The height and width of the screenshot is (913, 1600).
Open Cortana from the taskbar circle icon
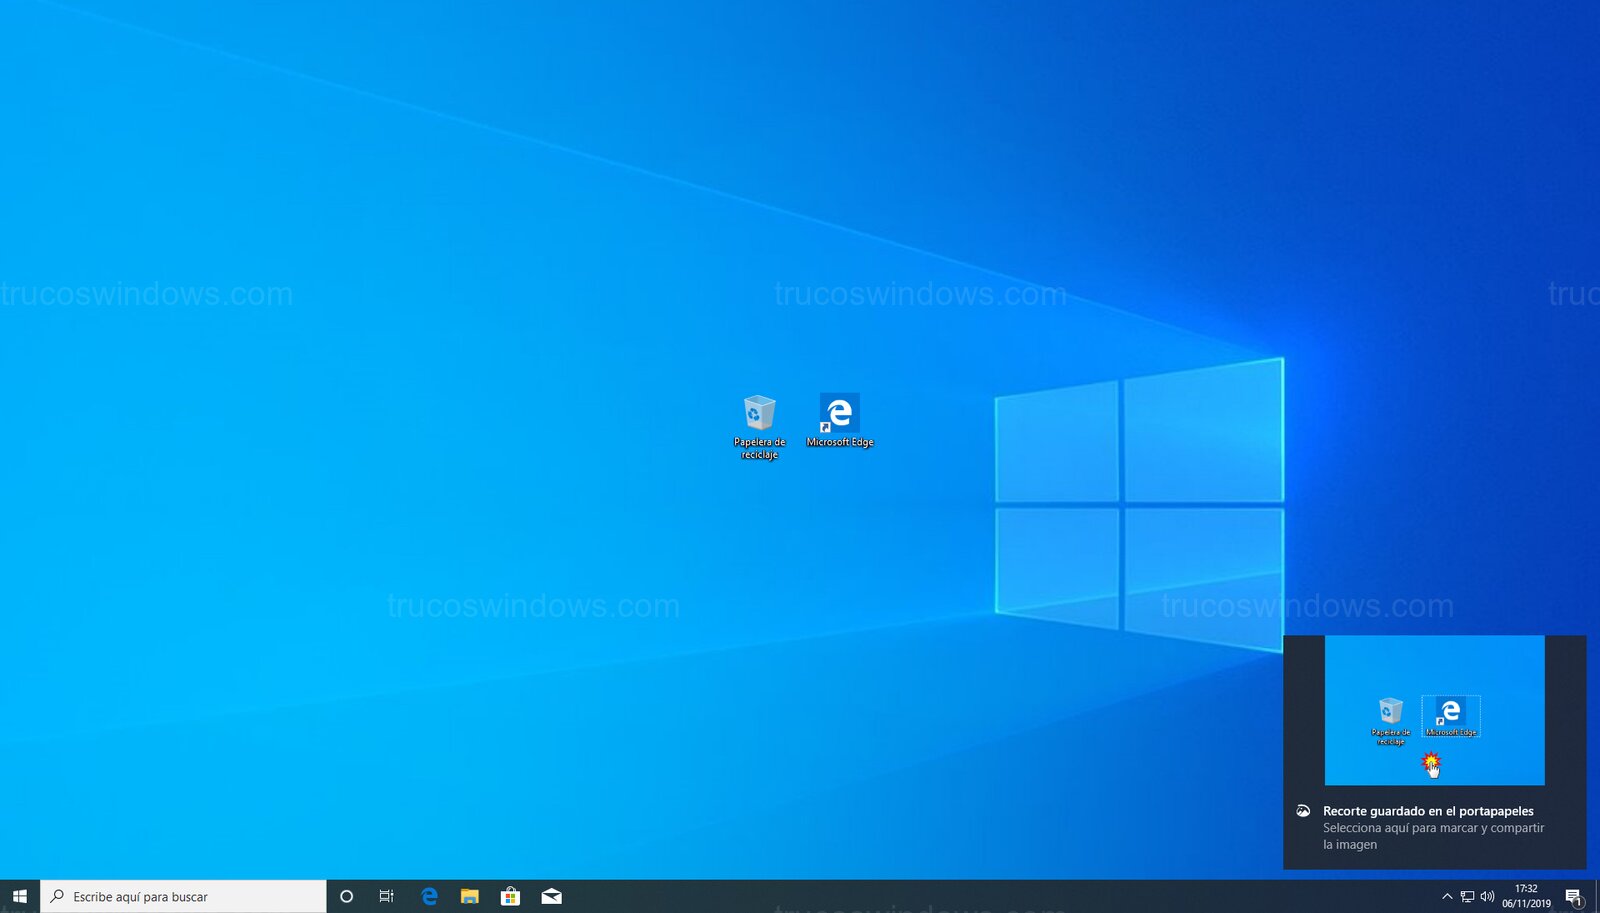pyautogui.click(x=346, y=896)
